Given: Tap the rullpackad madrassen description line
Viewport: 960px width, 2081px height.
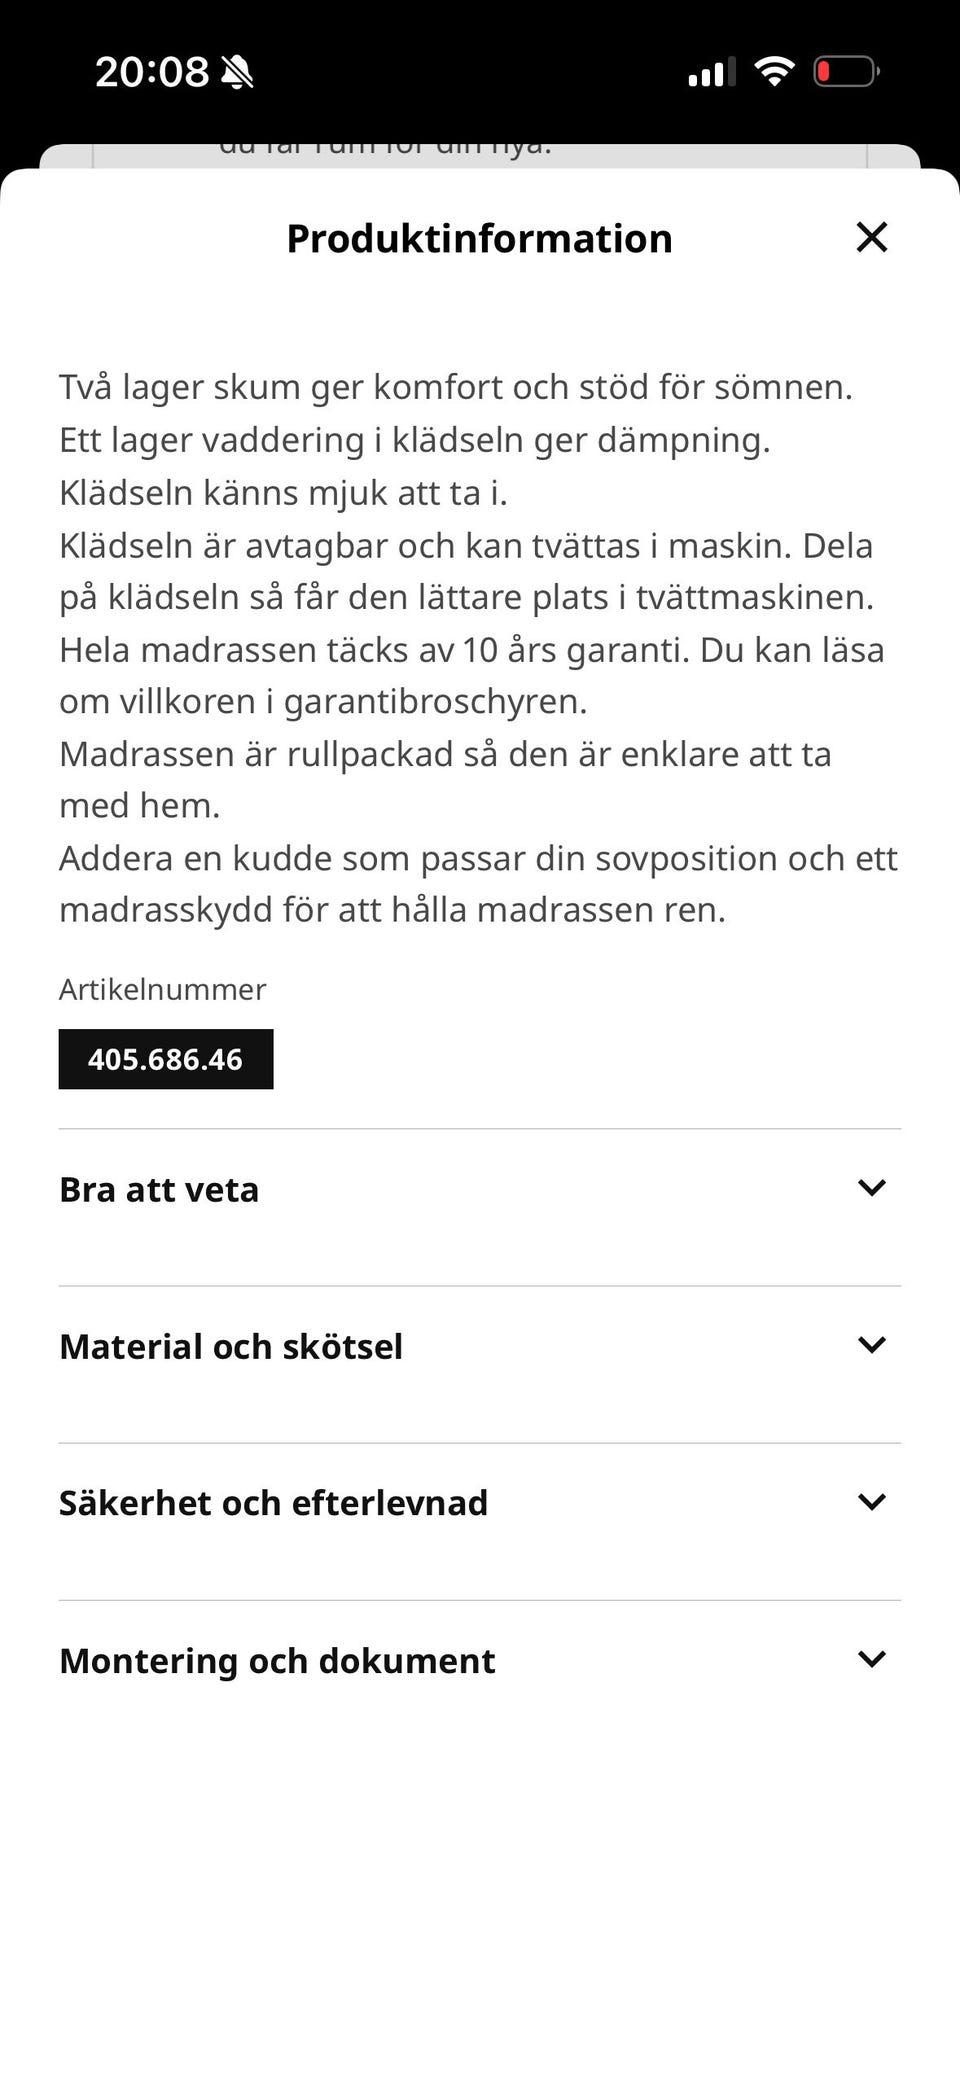Looking at the screenshot, I should pos(445,779).
